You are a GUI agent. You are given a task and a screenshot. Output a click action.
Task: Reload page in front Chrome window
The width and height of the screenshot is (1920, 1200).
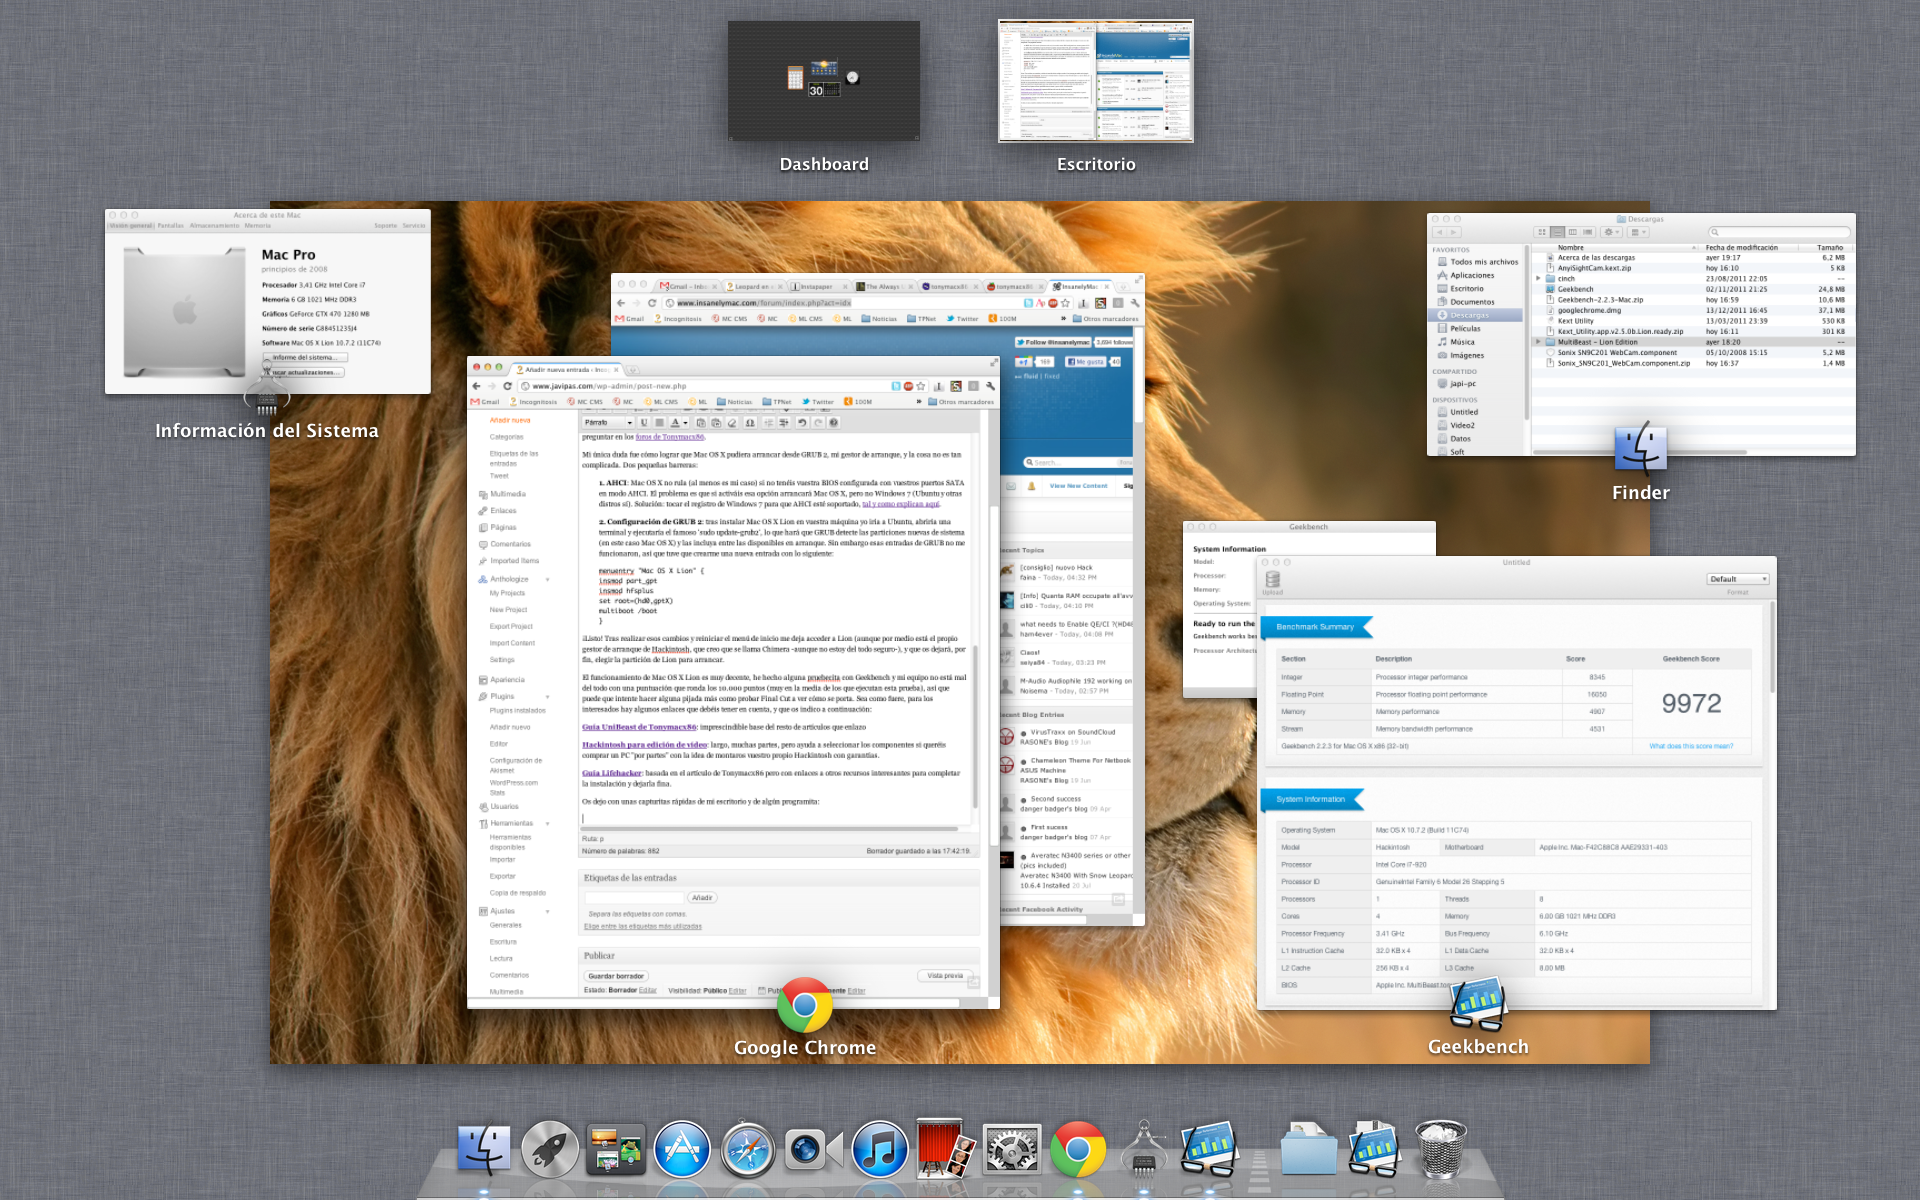[507, 386]
